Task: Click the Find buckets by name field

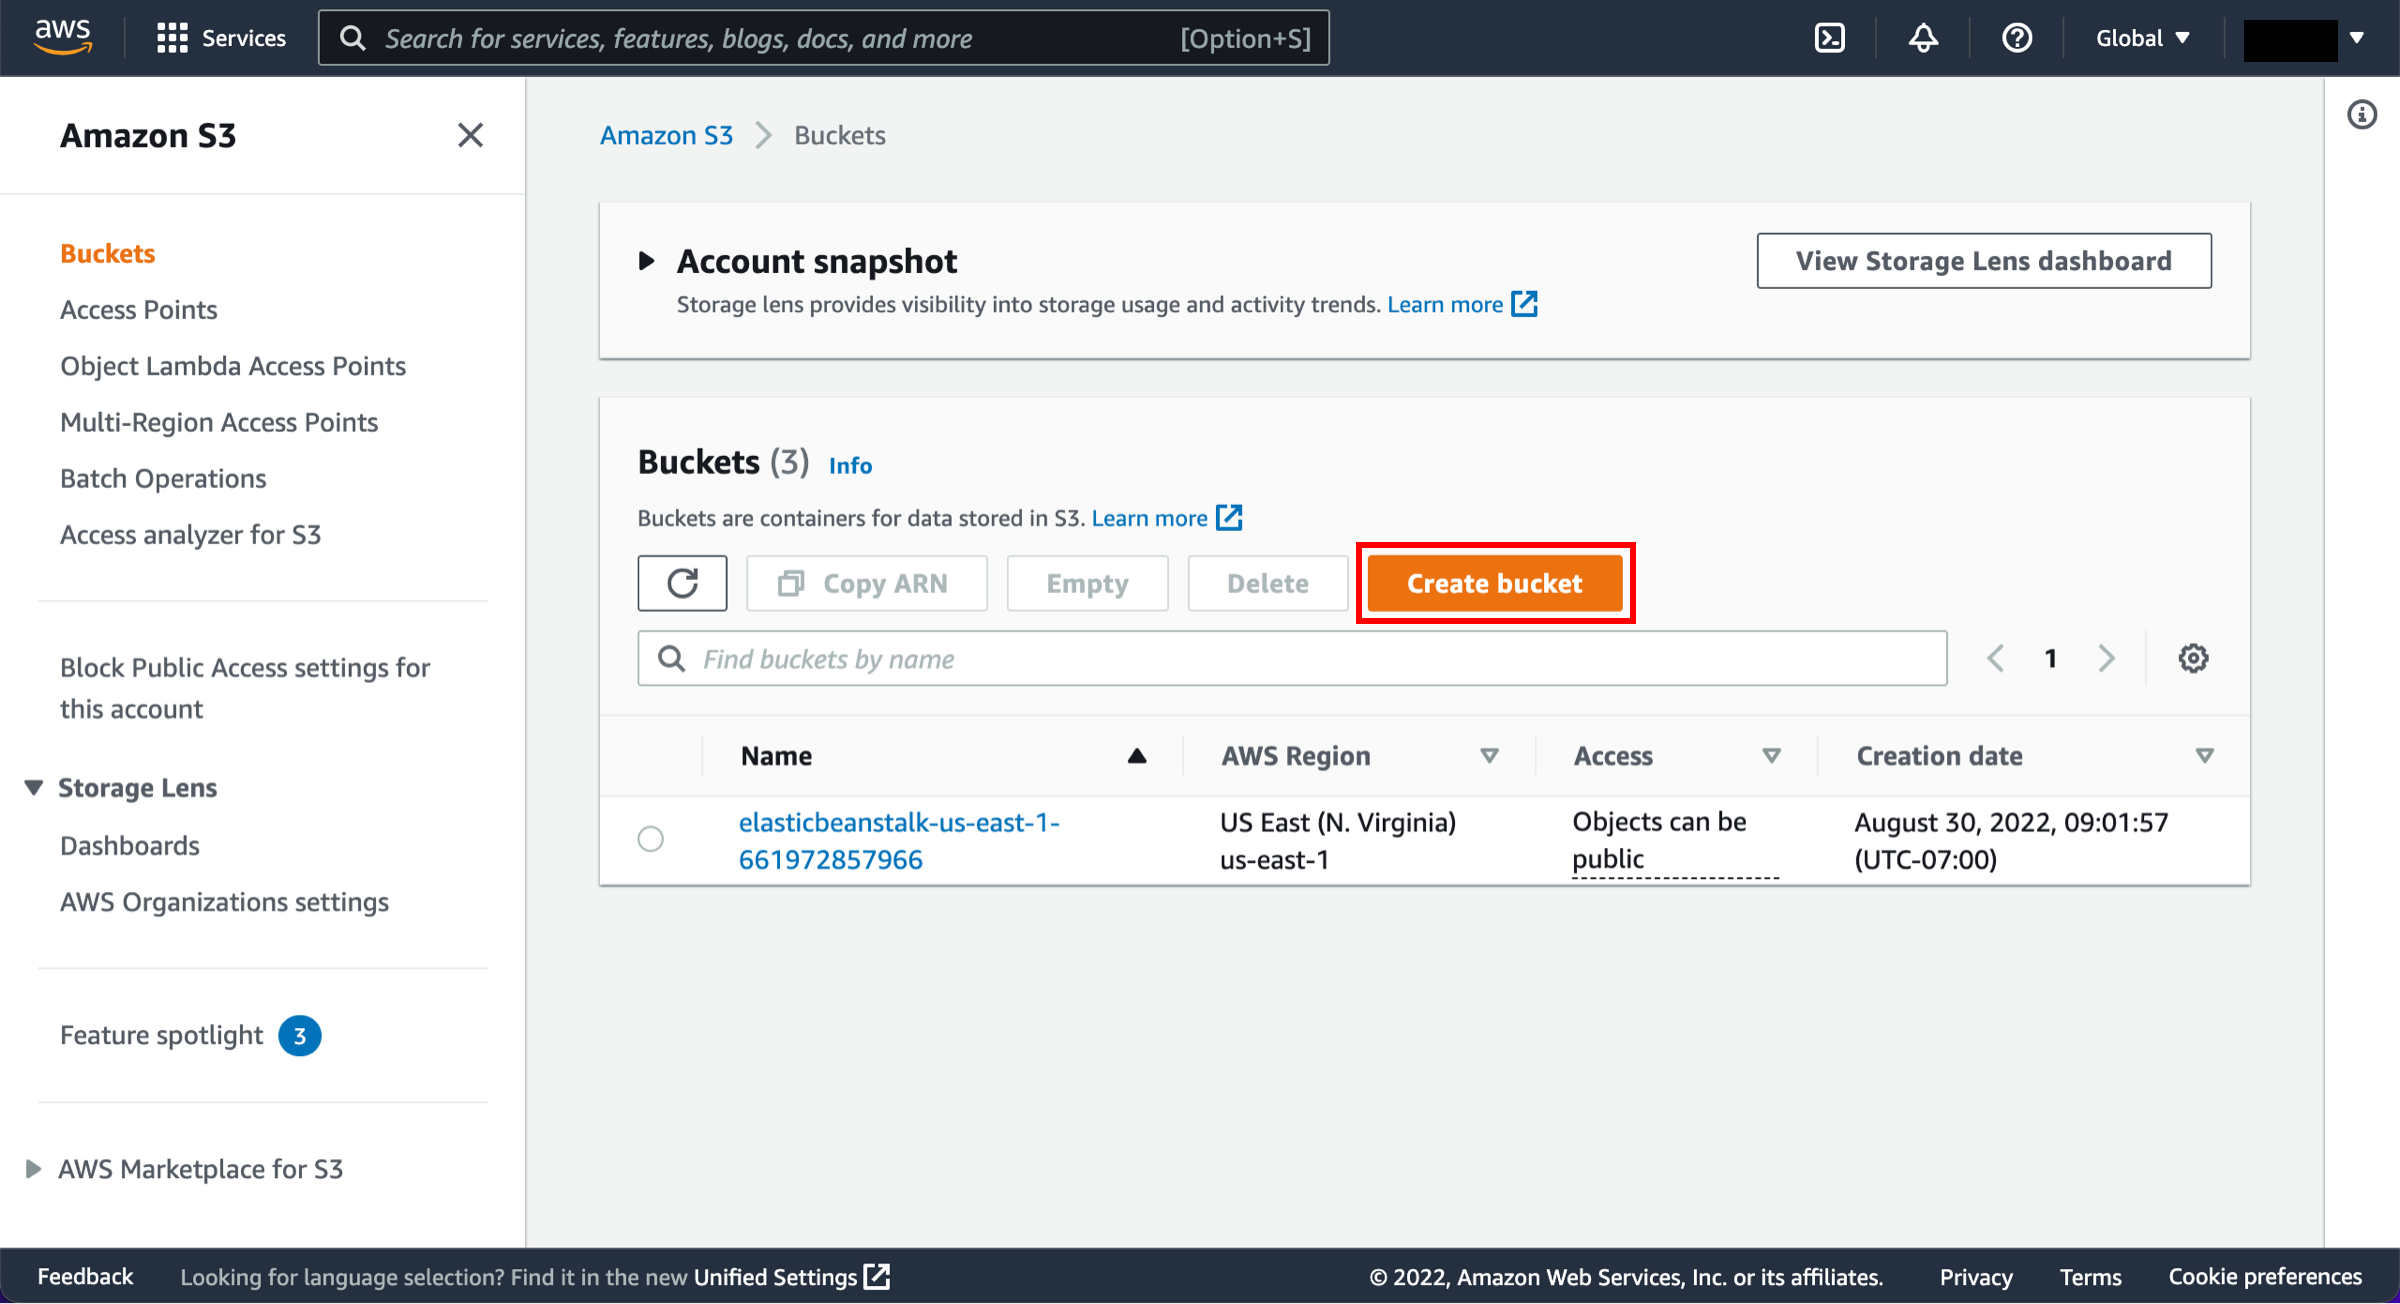Action: pos(1290,659)
